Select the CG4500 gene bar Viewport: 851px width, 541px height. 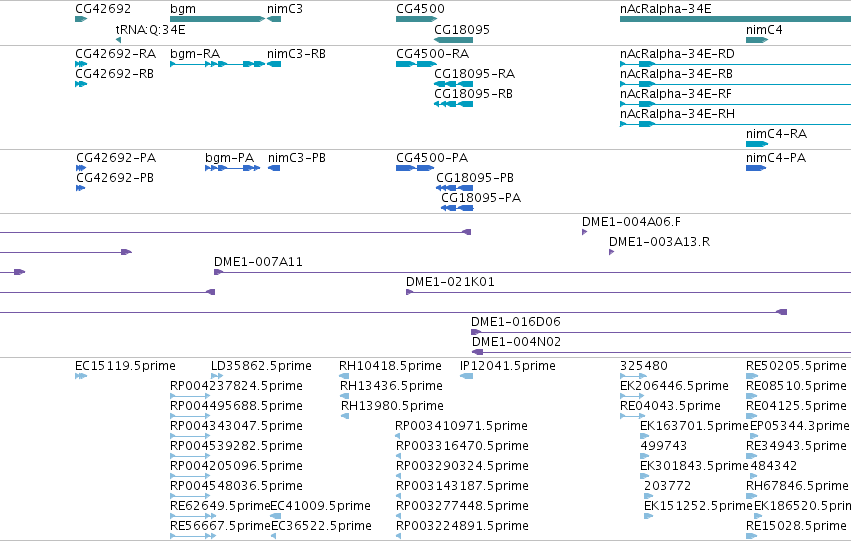416,19
